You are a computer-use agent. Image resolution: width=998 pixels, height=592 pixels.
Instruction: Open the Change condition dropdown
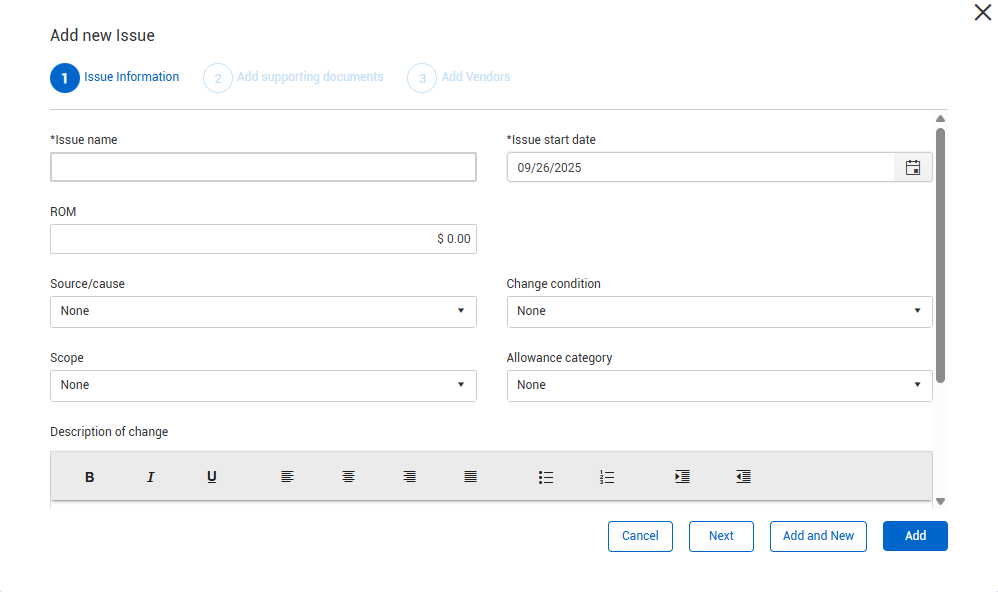pos(719,311)
